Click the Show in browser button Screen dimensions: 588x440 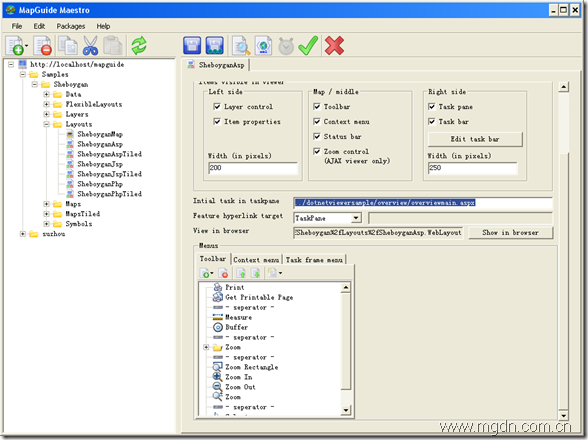click(510, 233)
